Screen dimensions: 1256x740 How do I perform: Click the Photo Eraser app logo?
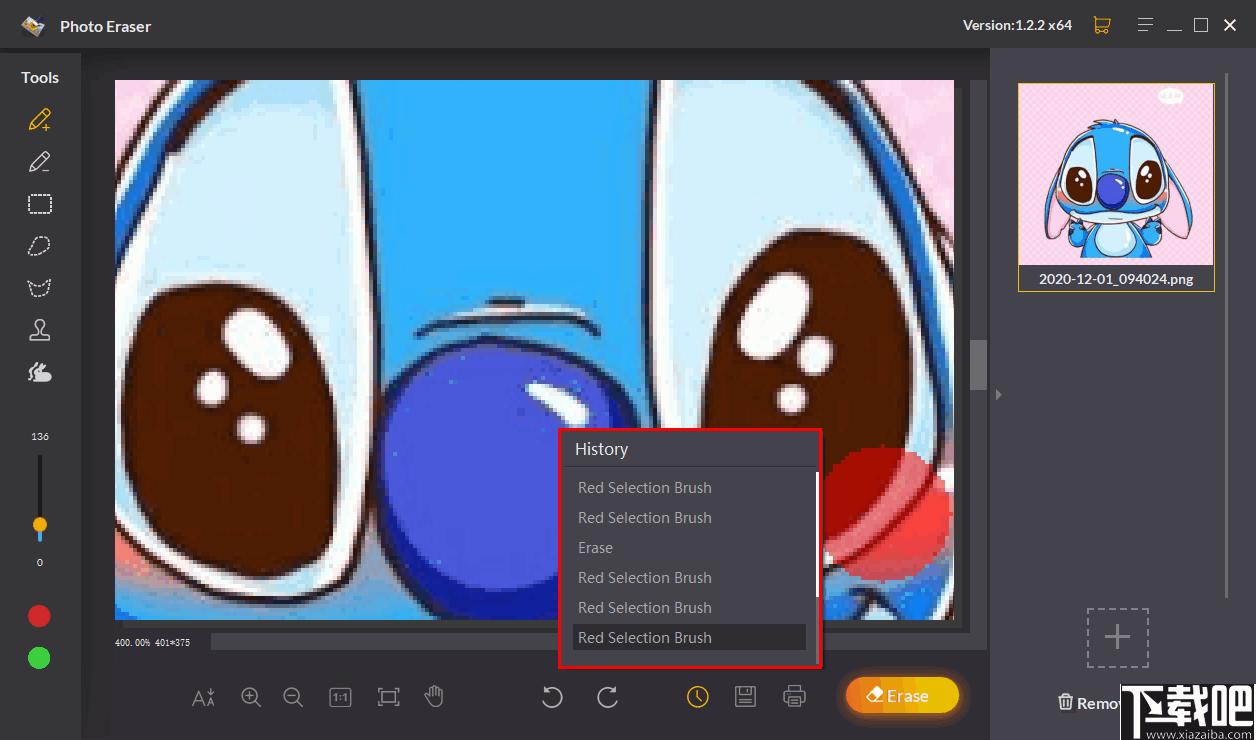pos(33,26)
